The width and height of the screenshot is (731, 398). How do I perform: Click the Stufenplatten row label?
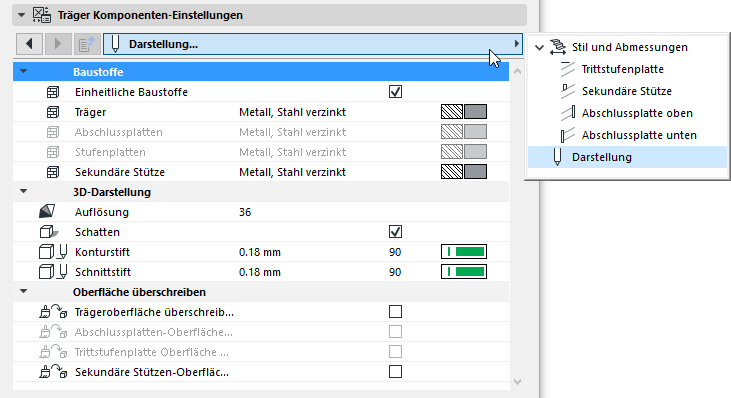coord(110,152)
